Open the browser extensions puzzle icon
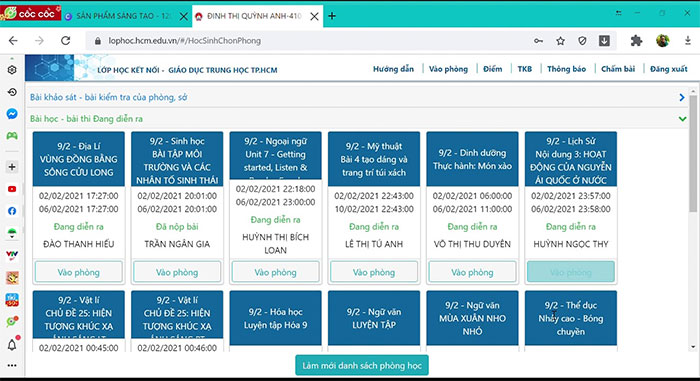The height and width of the screenshot is (381, 700). 636,41
